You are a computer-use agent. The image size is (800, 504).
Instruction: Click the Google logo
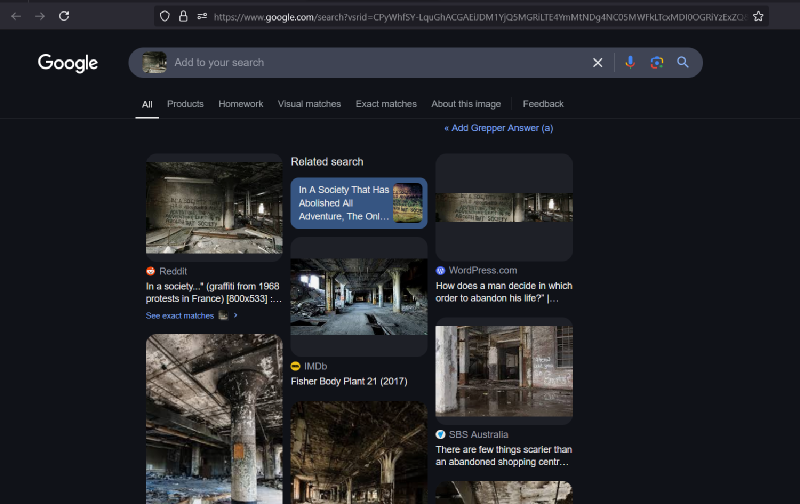pos(68,63)
